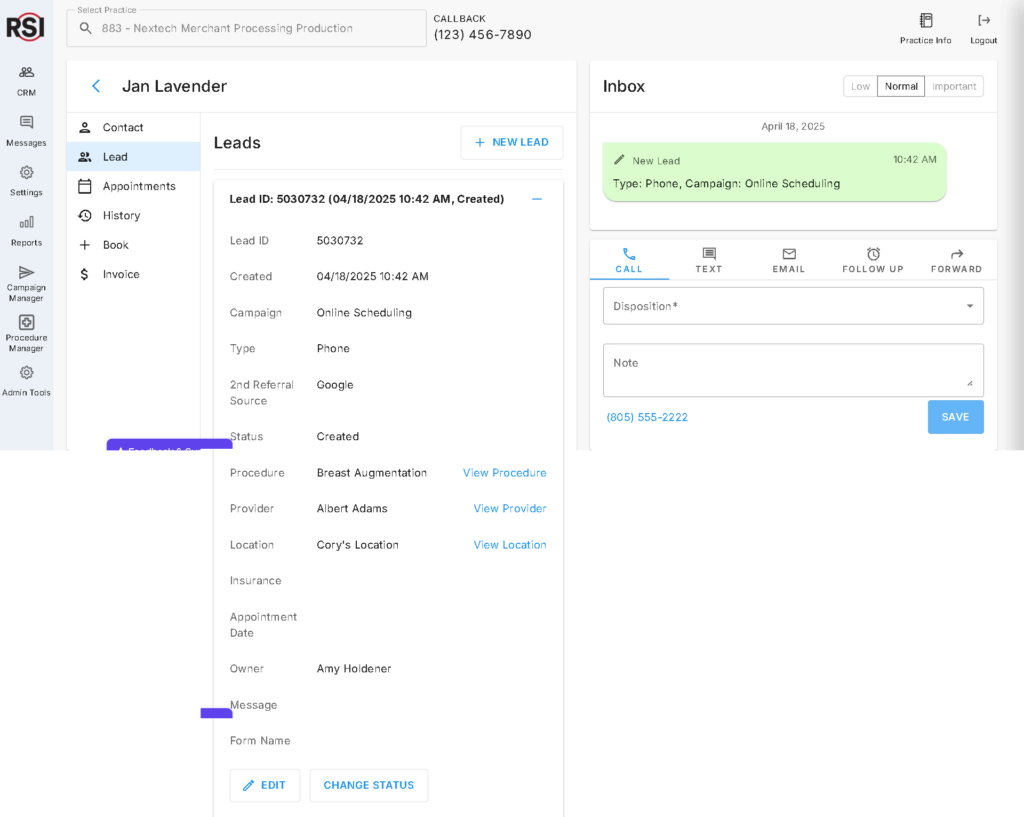The width and height of the screenshot is (1024, 817).
Task: Open the History menu item
Action: 133,216
